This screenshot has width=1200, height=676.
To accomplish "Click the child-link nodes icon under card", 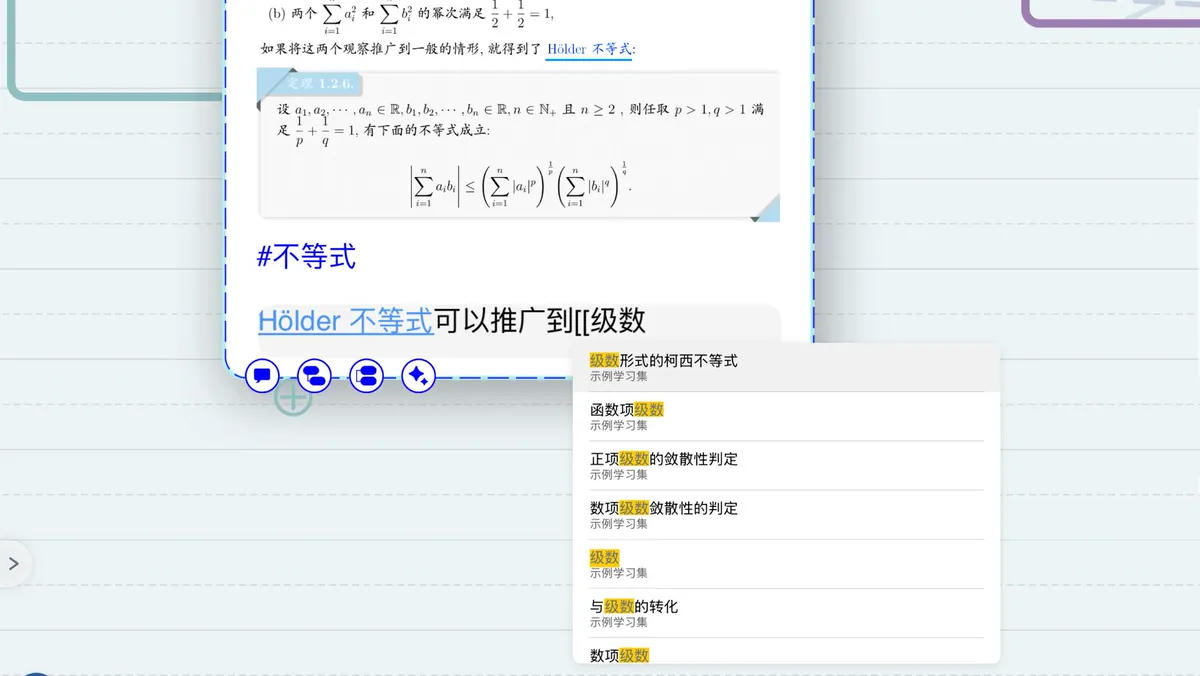I will 314,376.
